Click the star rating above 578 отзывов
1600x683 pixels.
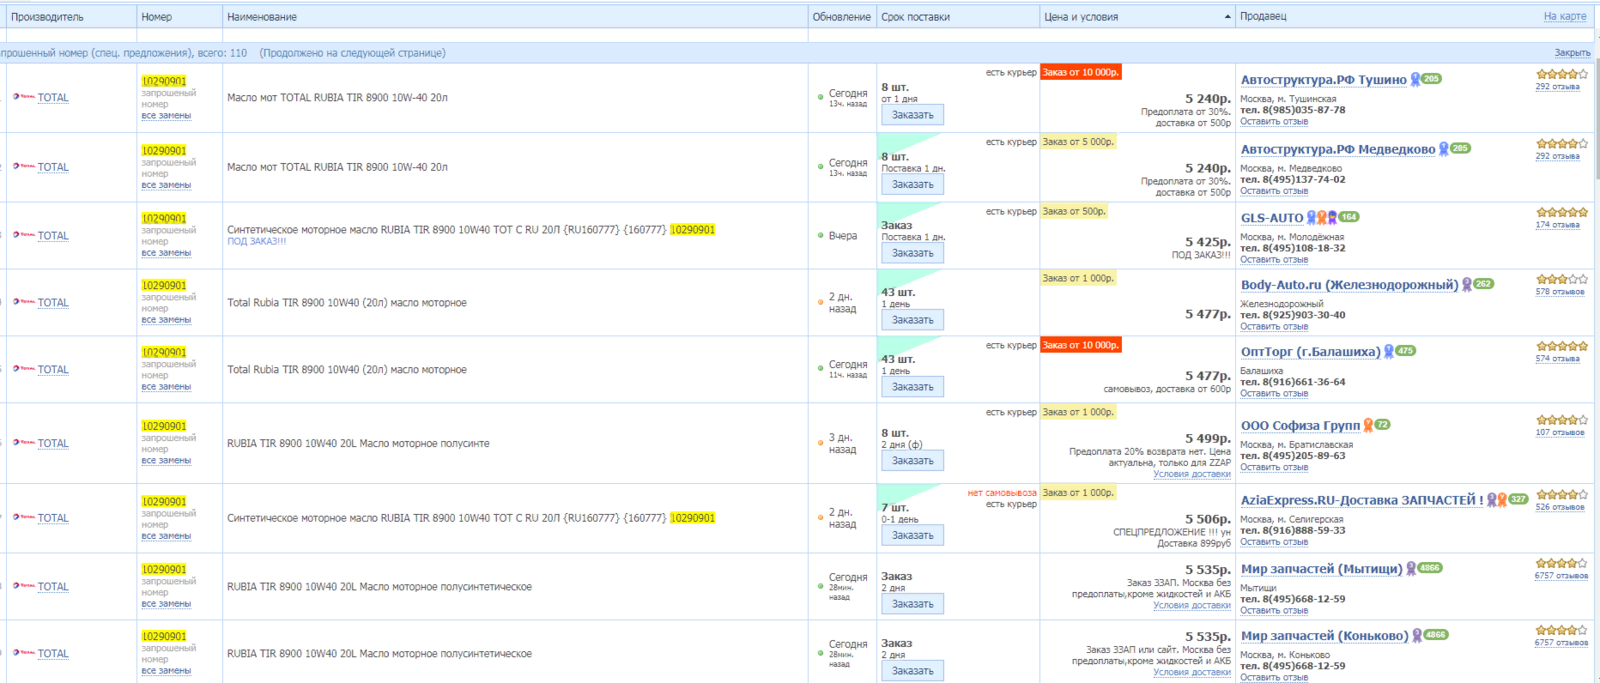click(1562, 279)
